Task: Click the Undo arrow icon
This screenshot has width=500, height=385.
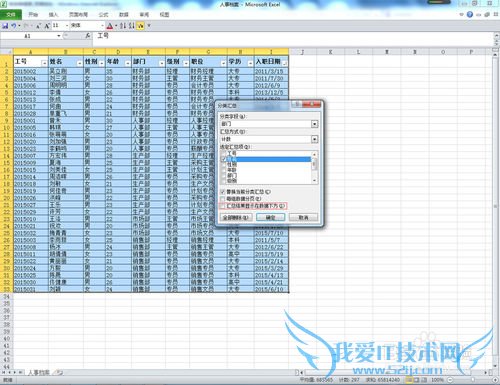Action: pos(14,26)
